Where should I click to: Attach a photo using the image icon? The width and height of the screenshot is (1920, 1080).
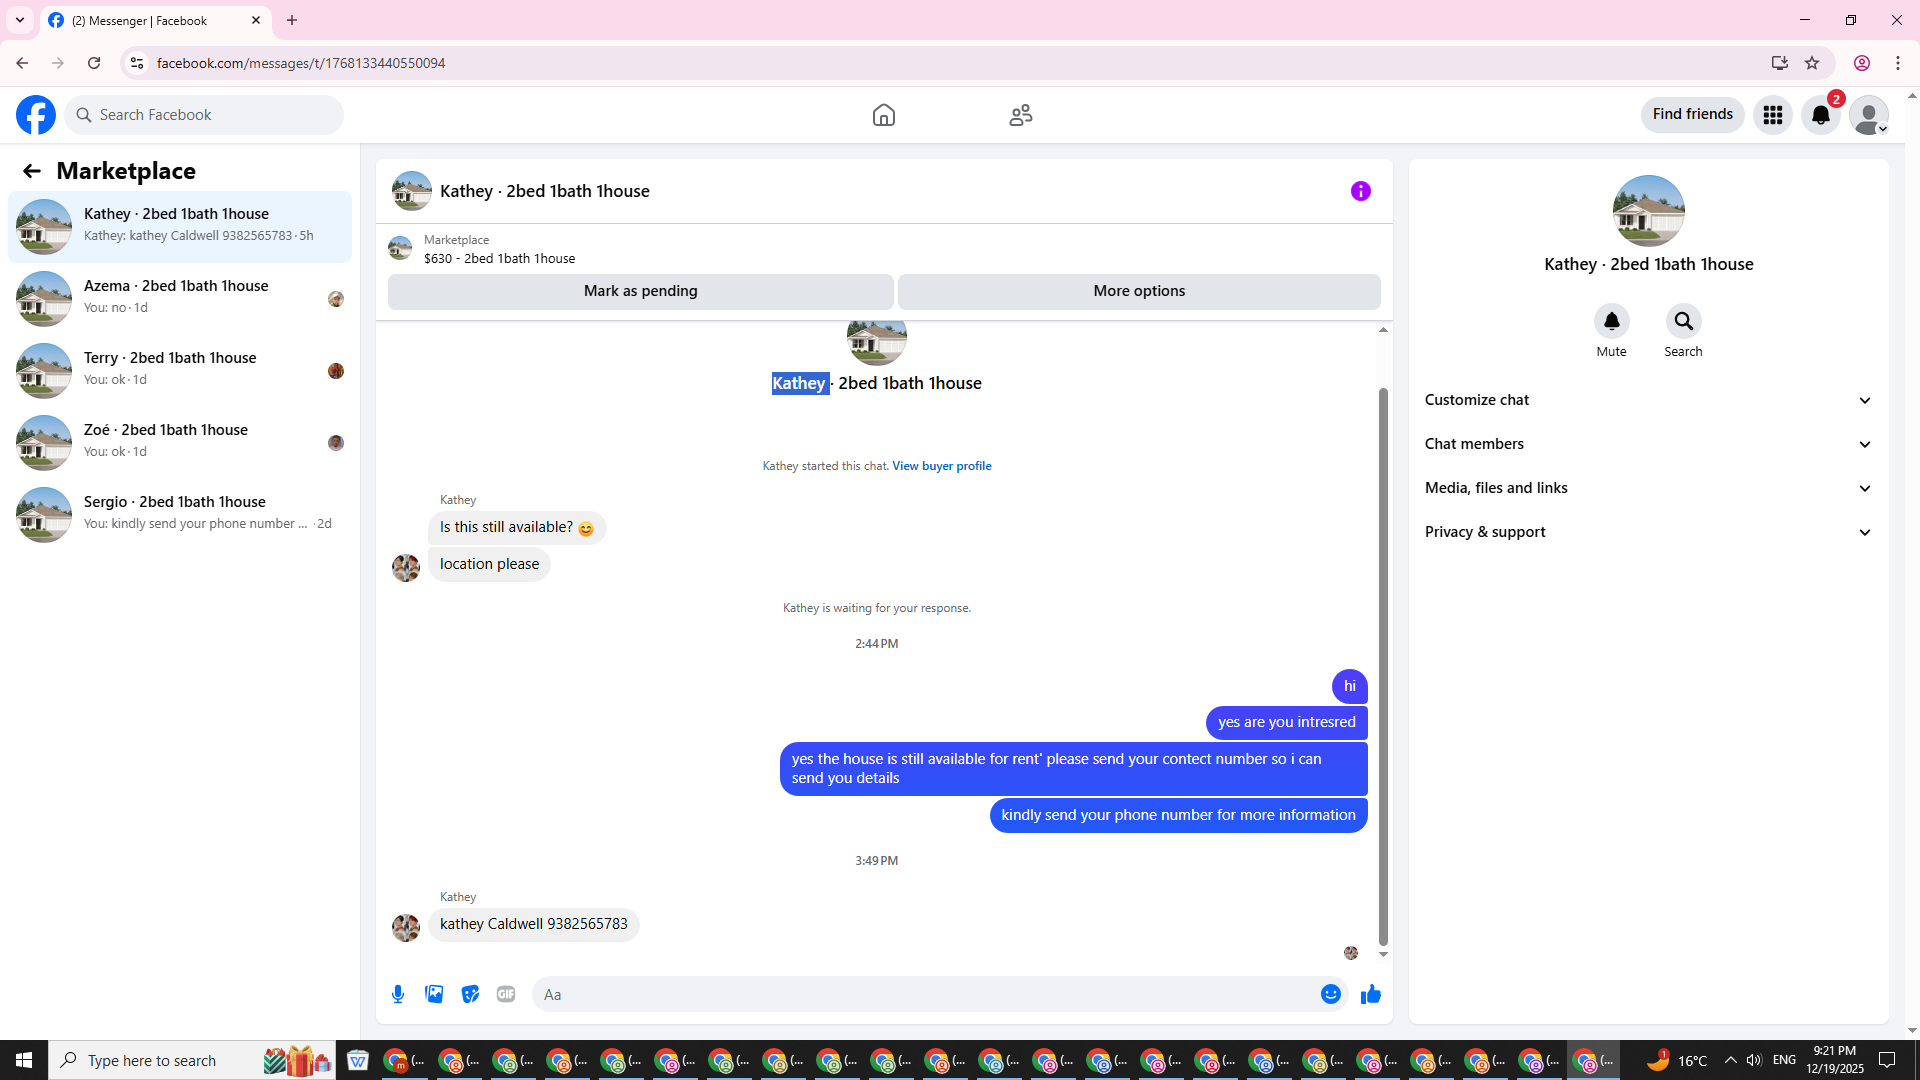434,994
